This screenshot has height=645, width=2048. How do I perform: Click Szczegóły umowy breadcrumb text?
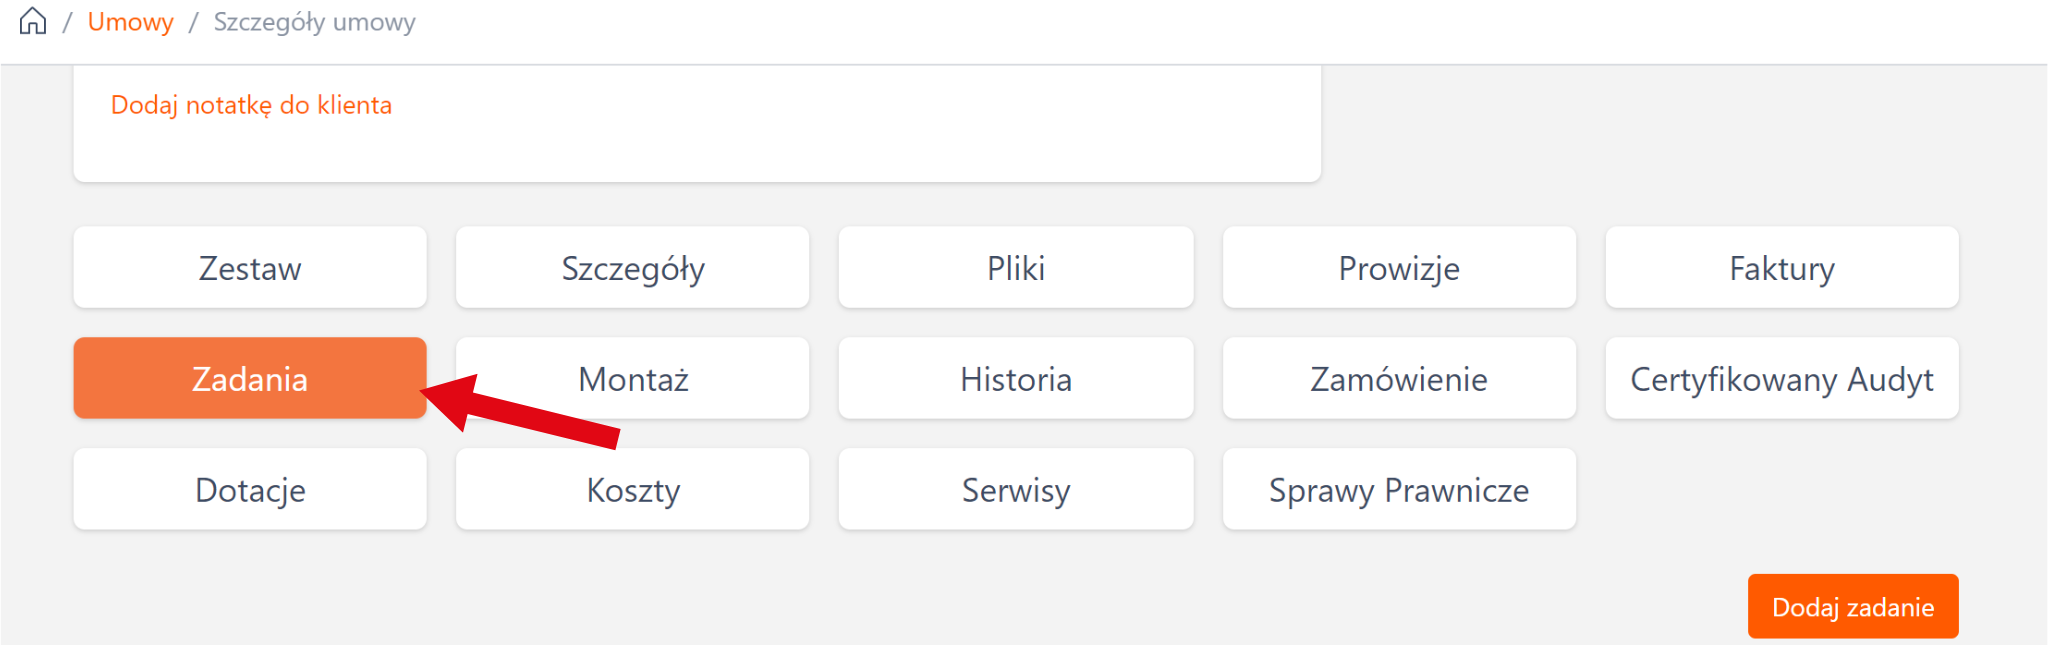314,22
